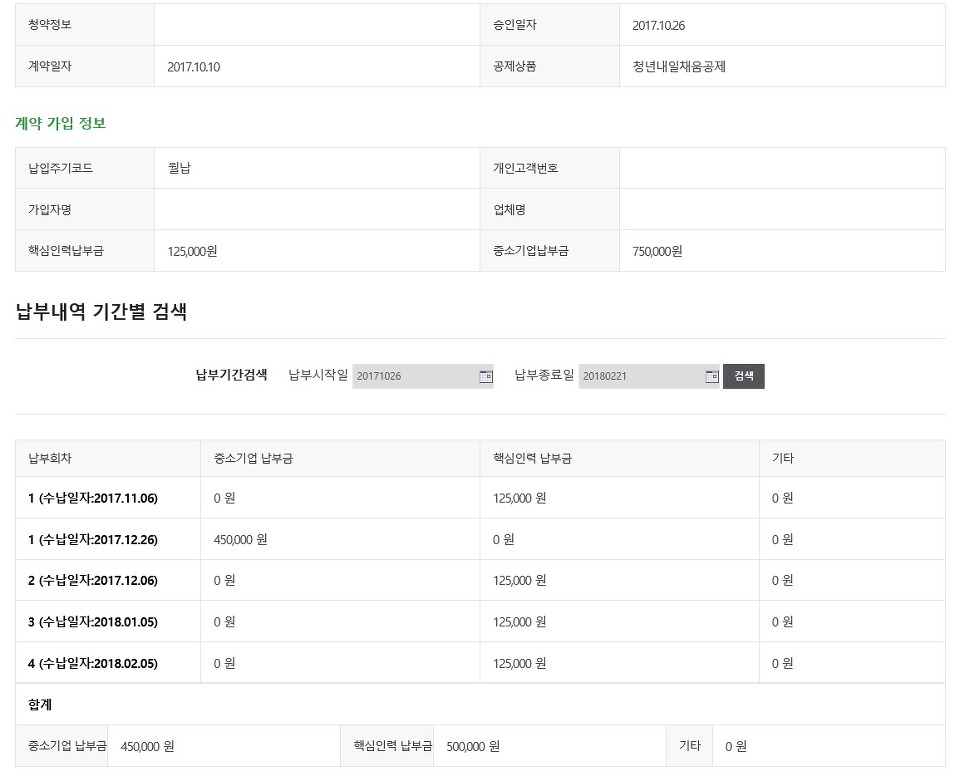Screen dimensions: 960x781
Task: Click the 핵심인력납부금 value 125,000원
Action: pos(192,251)
